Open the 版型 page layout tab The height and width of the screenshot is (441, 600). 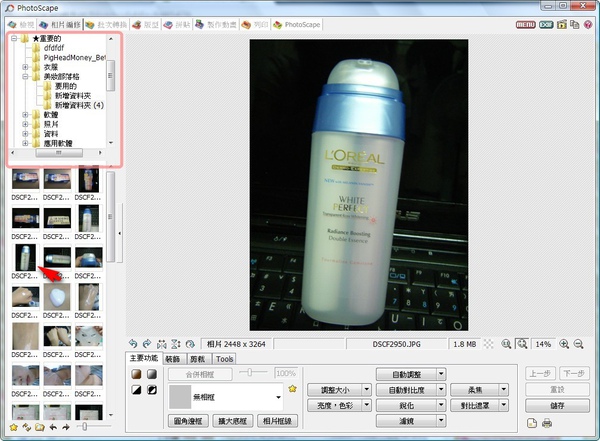(x=145, y=25)
